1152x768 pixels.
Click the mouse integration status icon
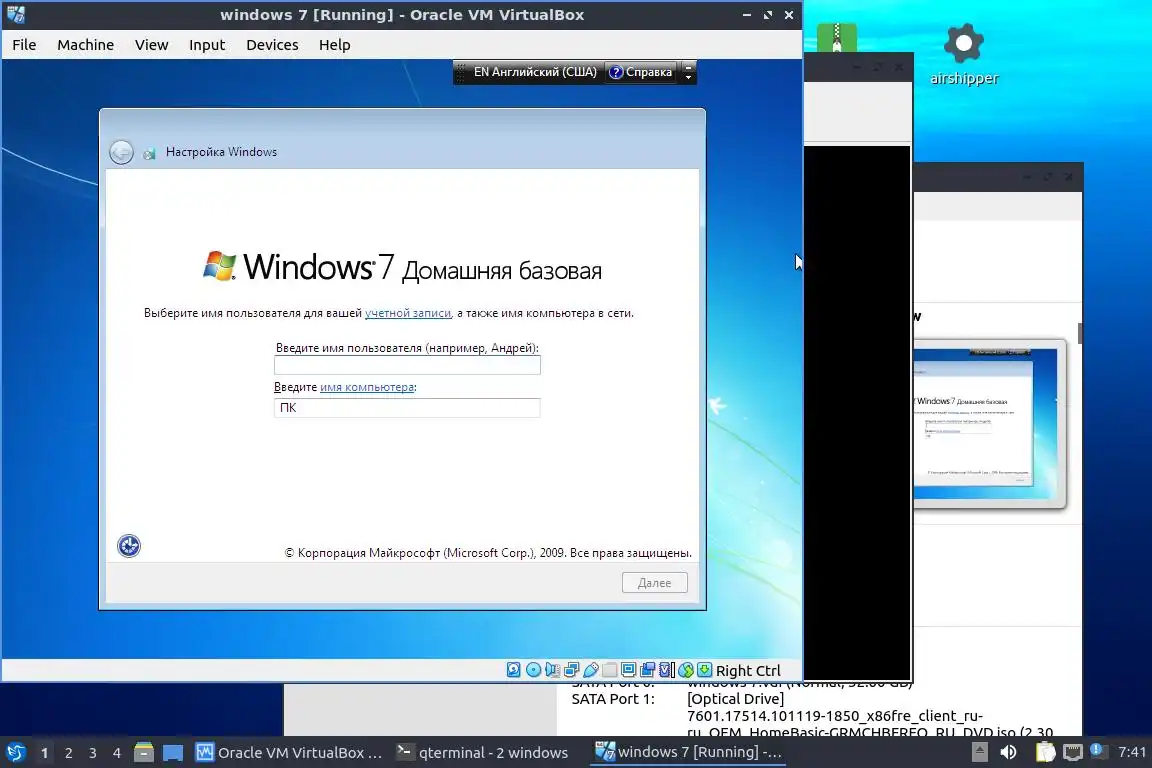tap(685, 670)
